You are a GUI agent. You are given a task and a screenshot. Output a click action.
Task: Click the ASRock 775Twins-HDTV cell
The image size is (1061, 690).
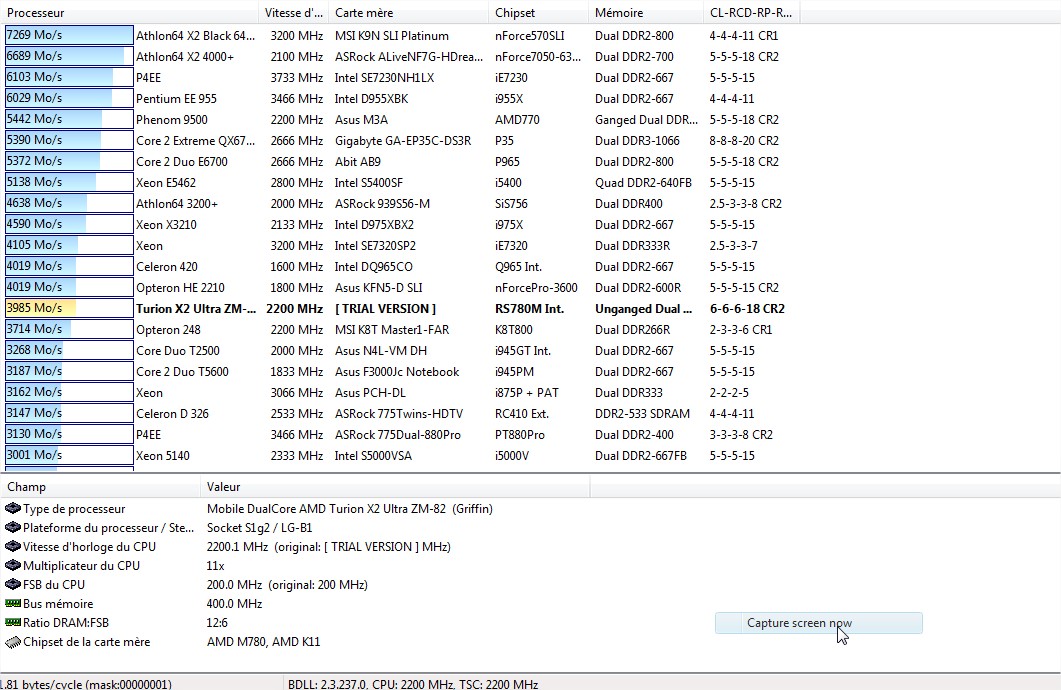[399, 413]
